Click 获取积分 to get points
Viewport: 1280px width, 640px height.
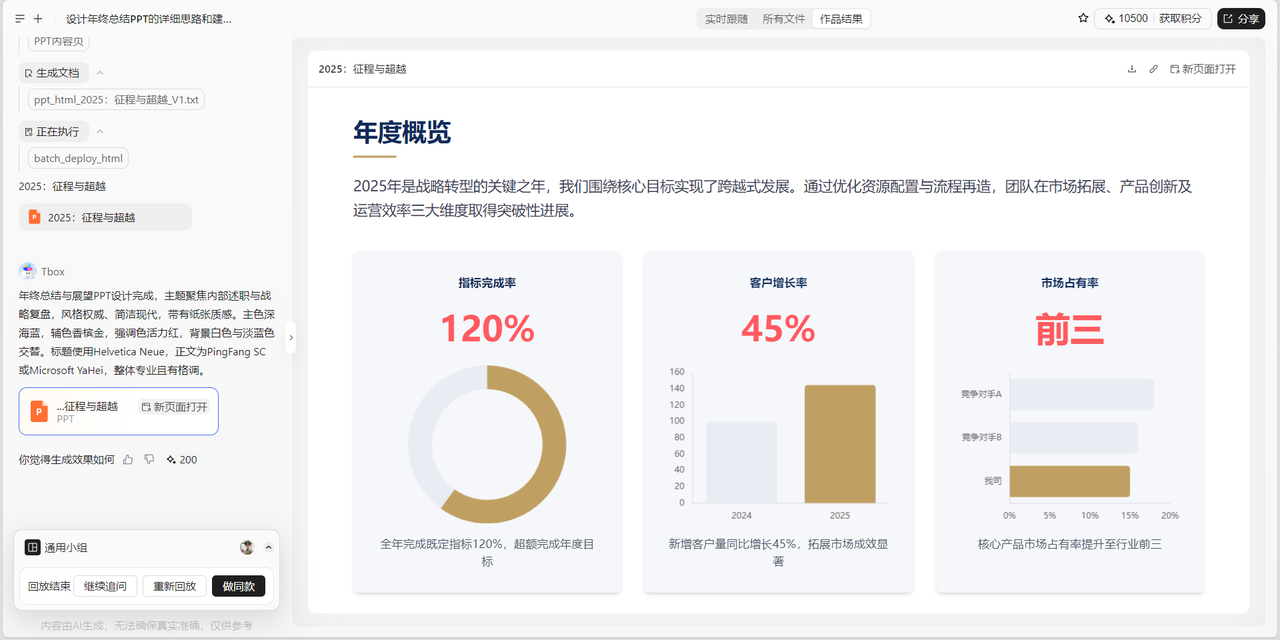click(x=1180, y=19)
